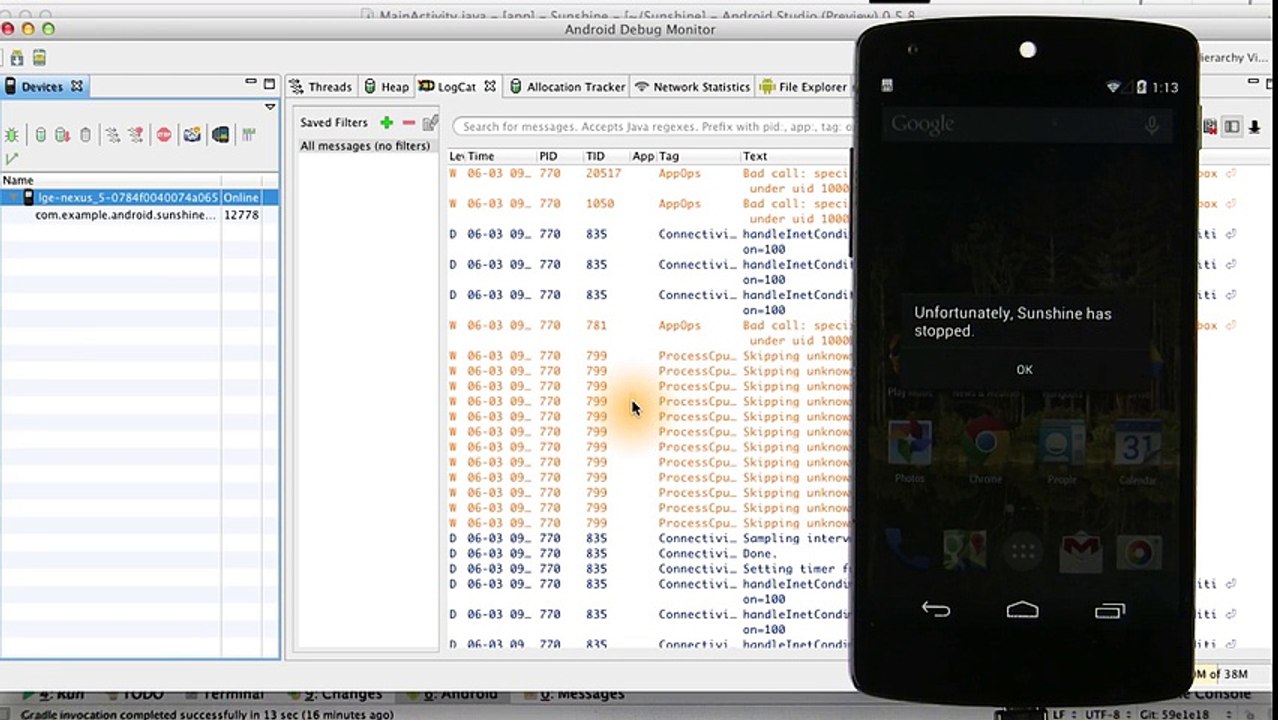Select the Sampling interval log row
Image resolution: width=1278 pixels, height=720 pixels.
(650, 538)
